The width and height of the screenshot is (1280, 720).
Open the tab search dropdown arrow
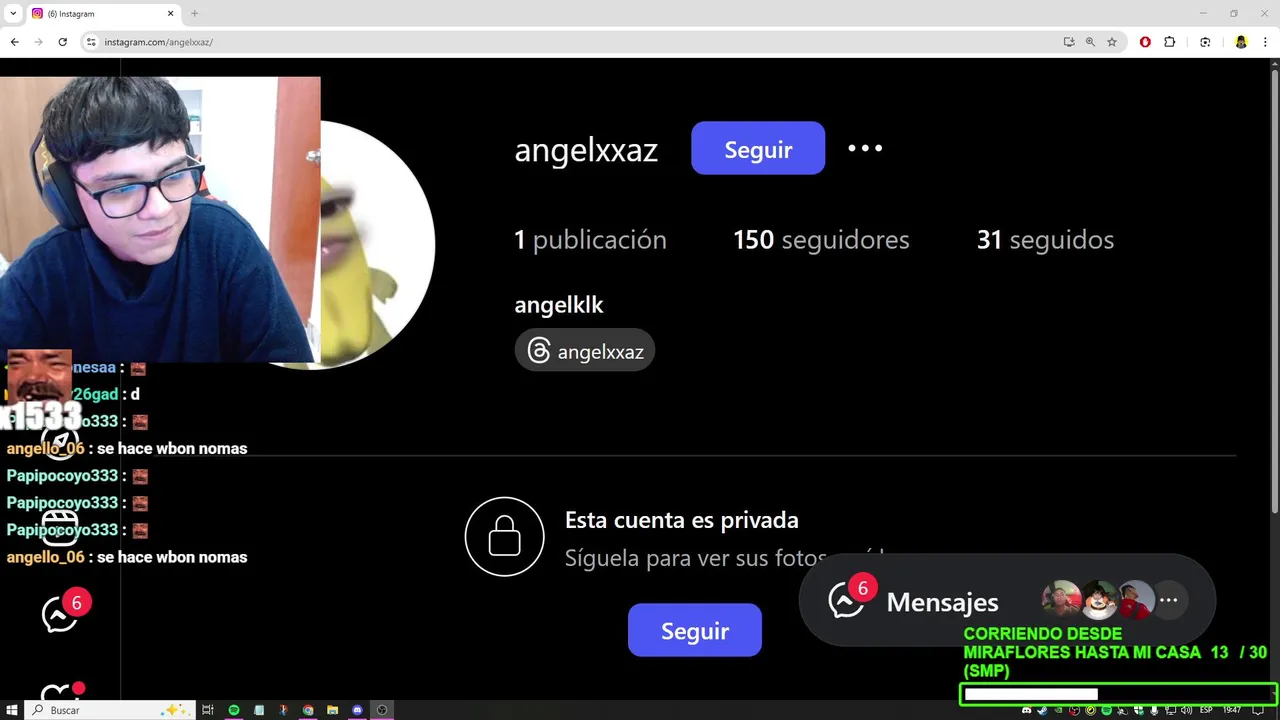click(x=13, y=14)
